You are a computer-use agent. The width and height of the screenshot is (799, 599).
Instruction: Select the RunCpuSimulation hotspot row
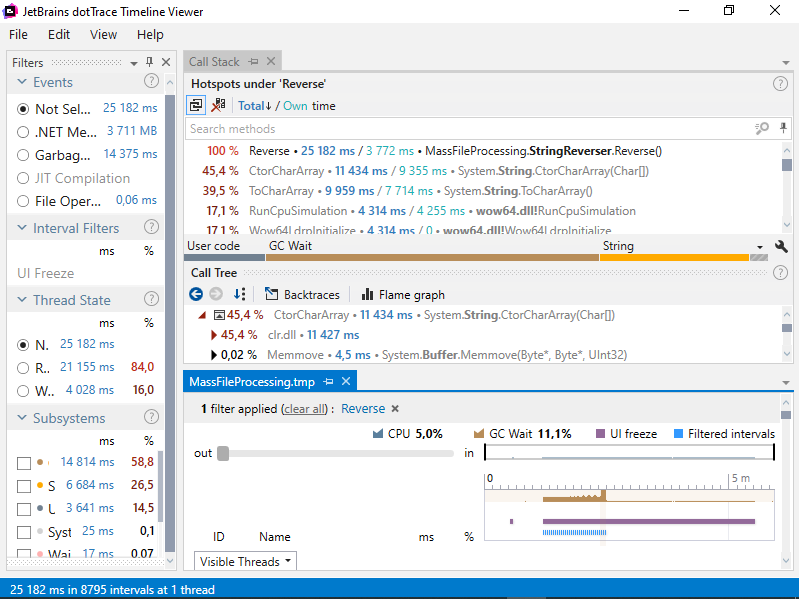click(484, 211)
